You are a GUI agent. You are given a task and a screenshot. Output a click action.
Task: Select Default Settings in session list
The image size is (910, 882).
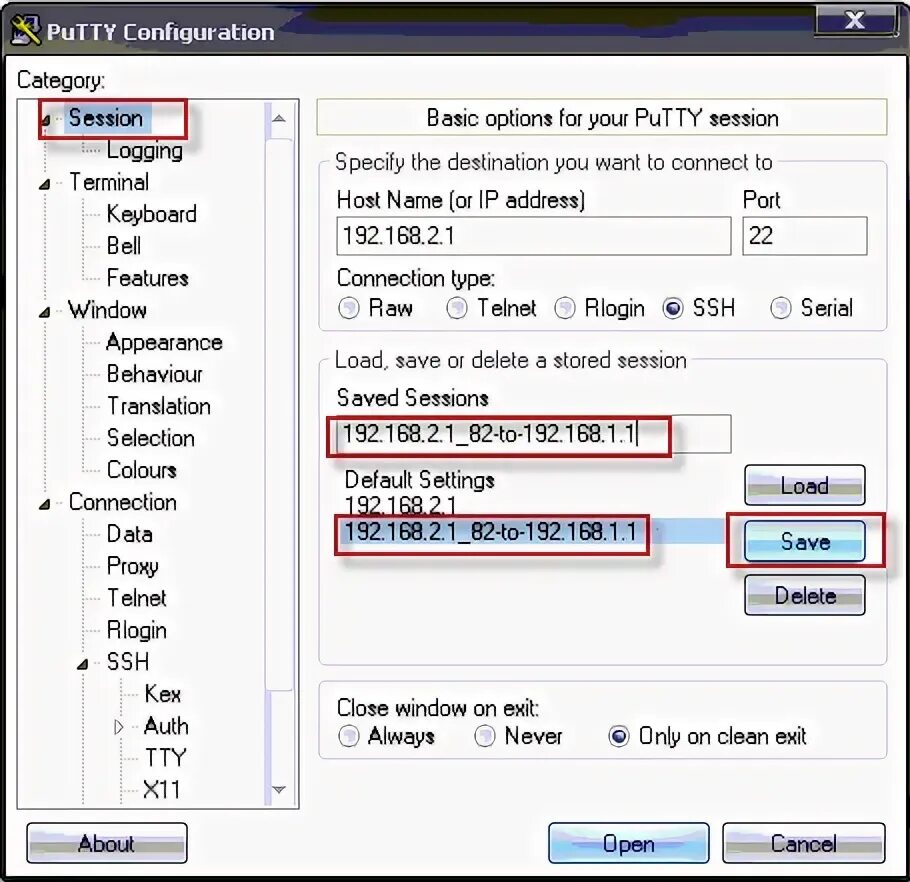tap(419, 480)
